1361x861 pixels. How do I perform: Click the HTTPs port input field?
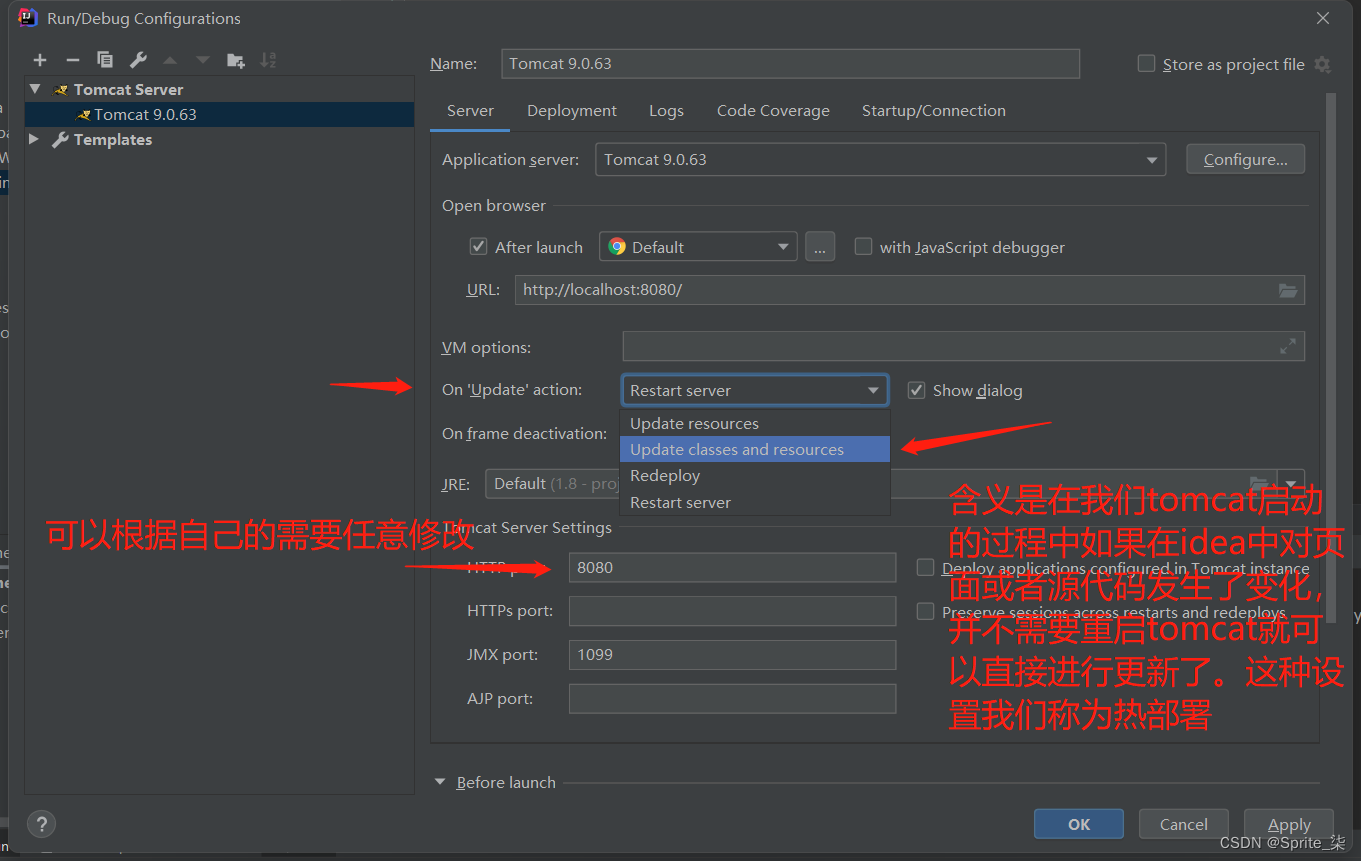tap(732, 611)
